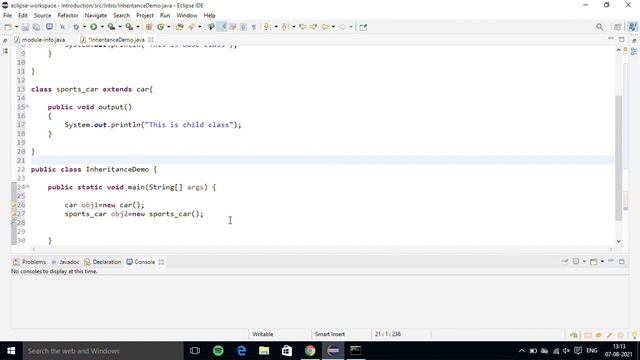Click the Windows Start button
The image size is (640, 360).
tap(11, 351)
